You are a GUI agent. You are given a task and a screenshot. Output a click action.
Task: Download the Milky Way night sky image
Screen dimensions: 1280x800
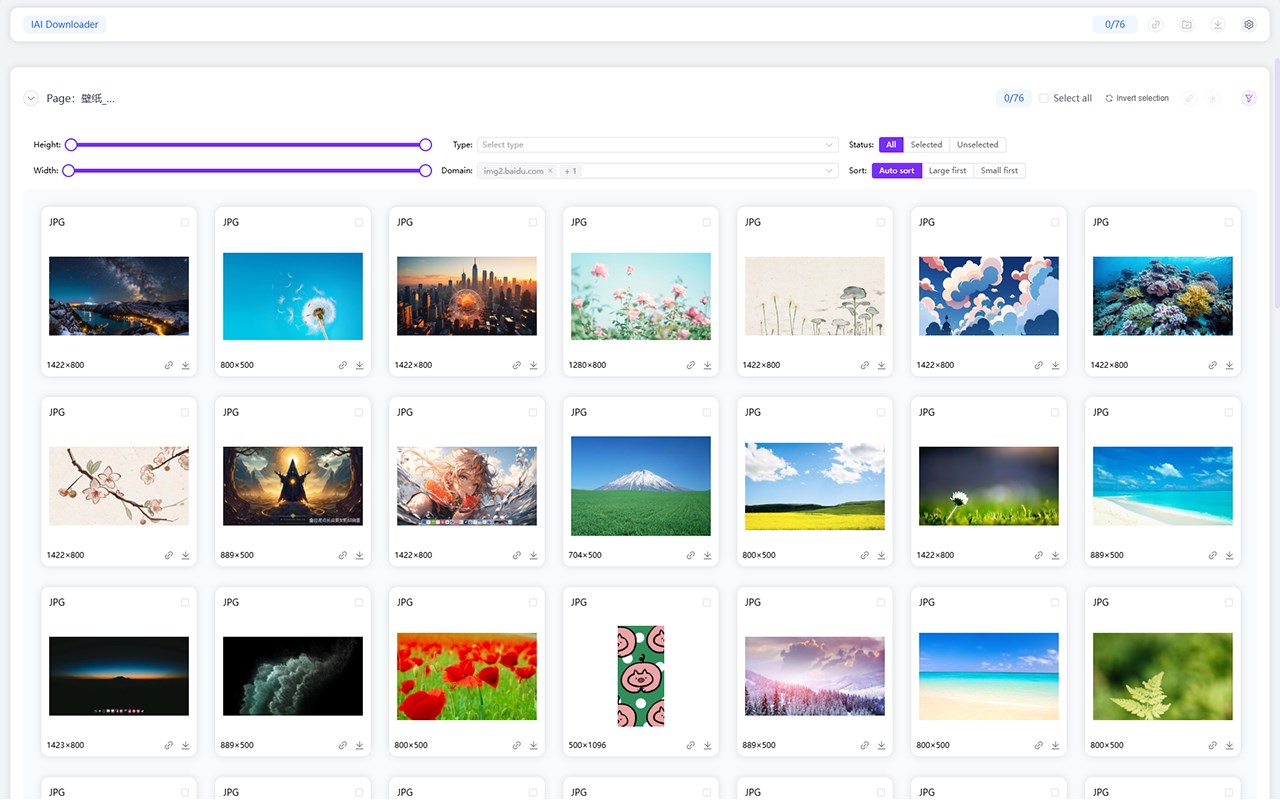(186, 365)
